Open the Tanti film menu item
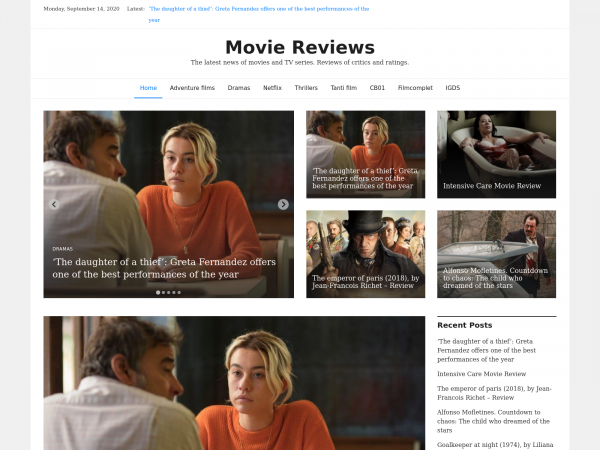The width and height of the screenshot is (600, 450). 344,88
